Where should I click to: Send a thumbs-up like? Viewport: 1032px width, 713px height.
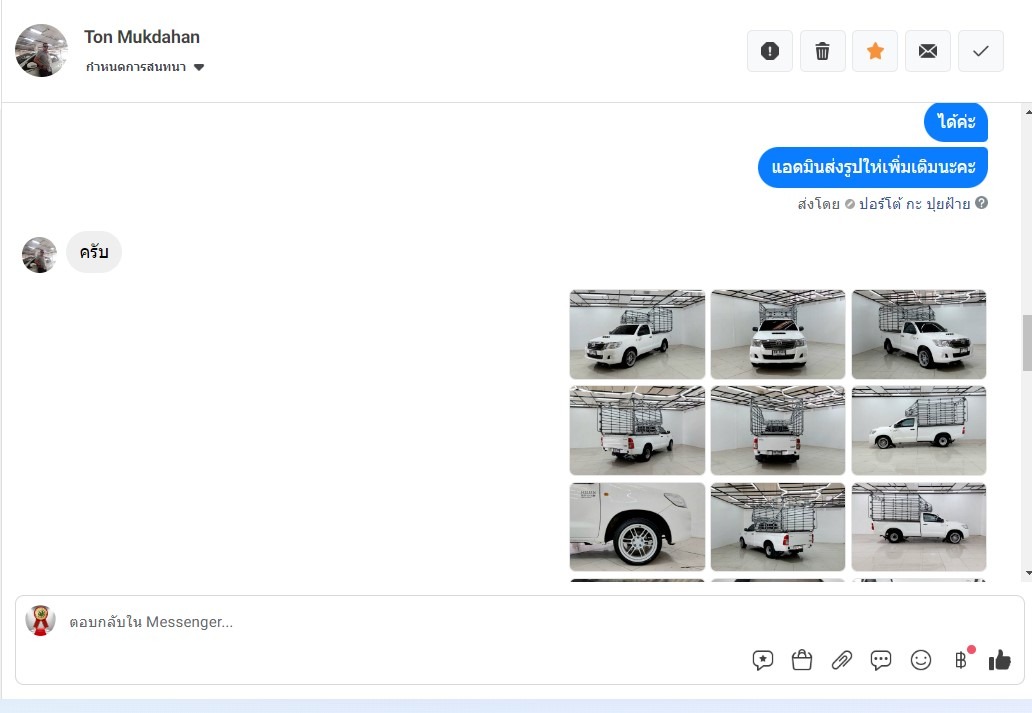pos(1000,660)
